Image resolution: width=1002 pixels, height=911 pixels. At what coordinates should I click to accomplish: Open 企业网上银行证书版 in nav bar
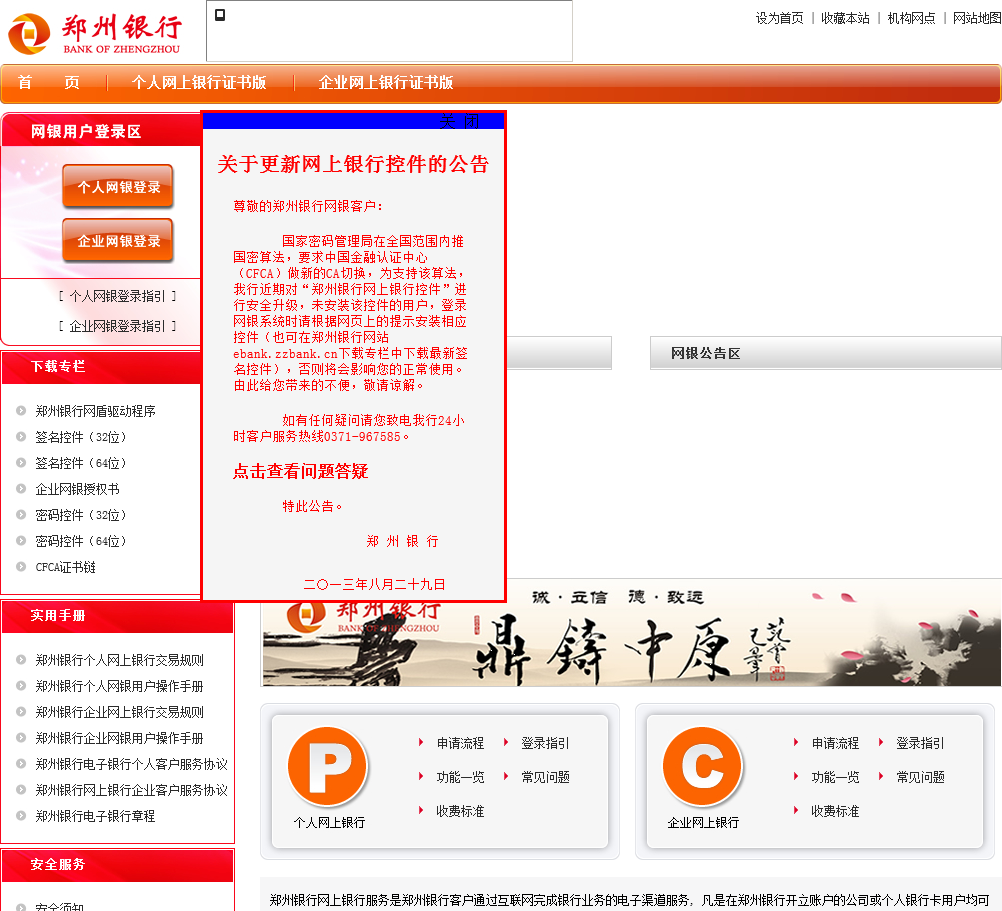click(x=385, y=82)
